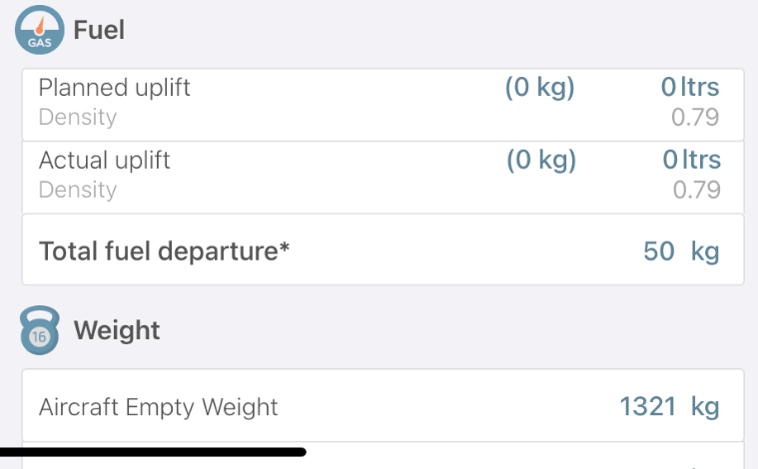Edit Actual uplift kg value
Image resolution: width=758 pixels, height=469 pixels.
(x=541, y=161)
